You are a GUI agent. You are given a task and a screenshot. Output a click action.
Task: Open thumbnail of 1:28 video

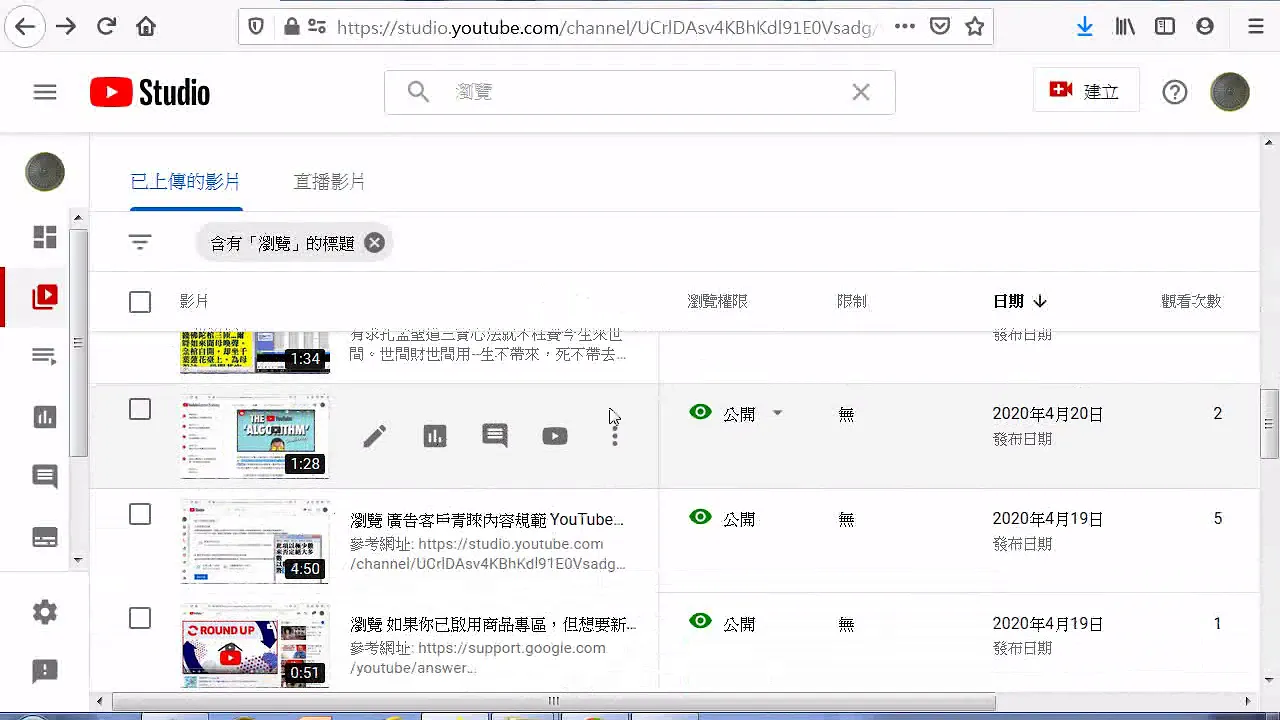click(255, 436)
